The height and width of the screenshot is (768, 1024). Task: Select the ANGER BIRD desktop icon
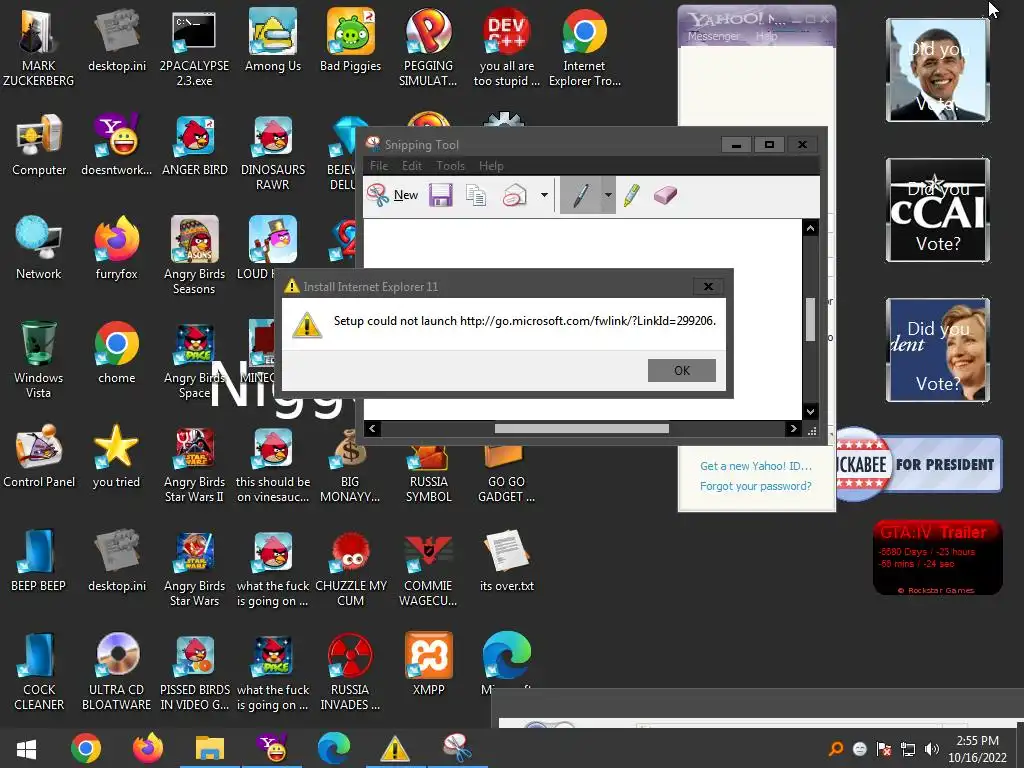[x=195, y=144]
